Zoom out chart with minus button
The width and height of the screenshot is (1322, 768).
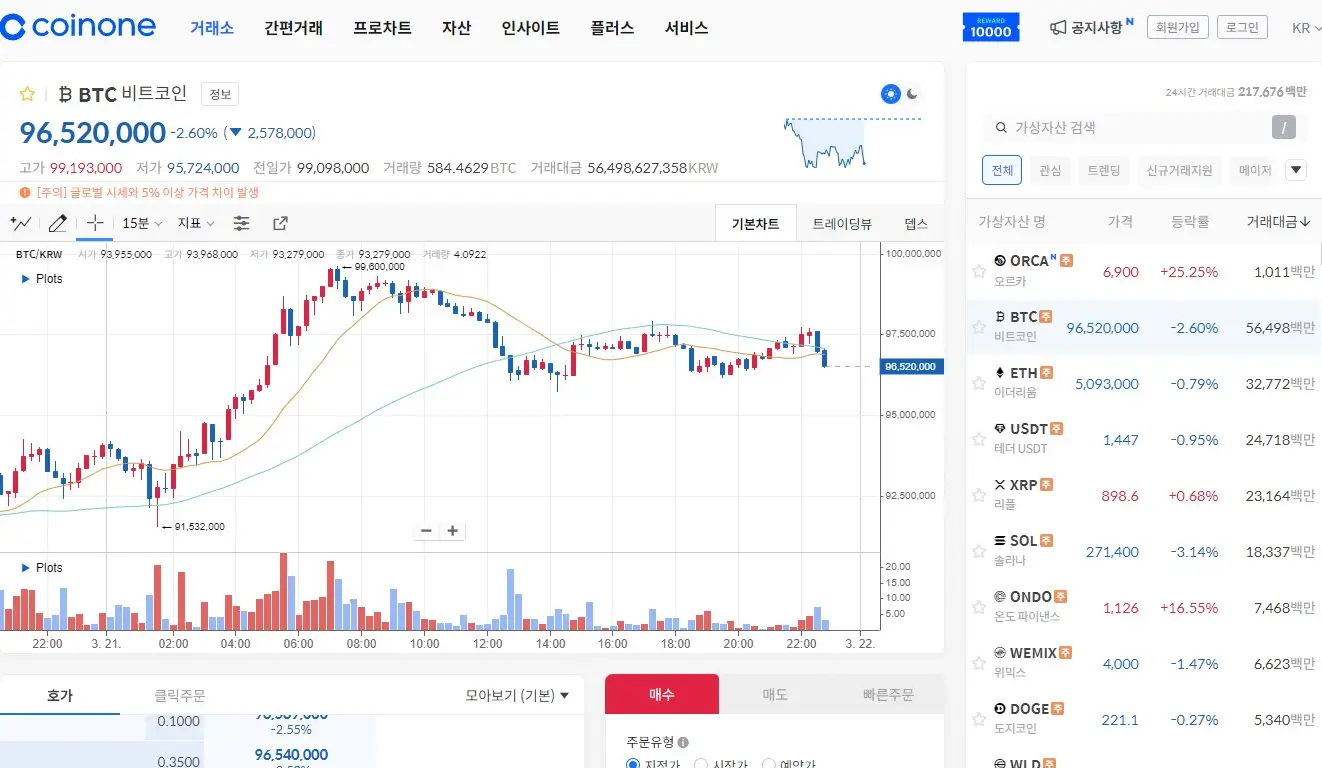pos(427,531)
